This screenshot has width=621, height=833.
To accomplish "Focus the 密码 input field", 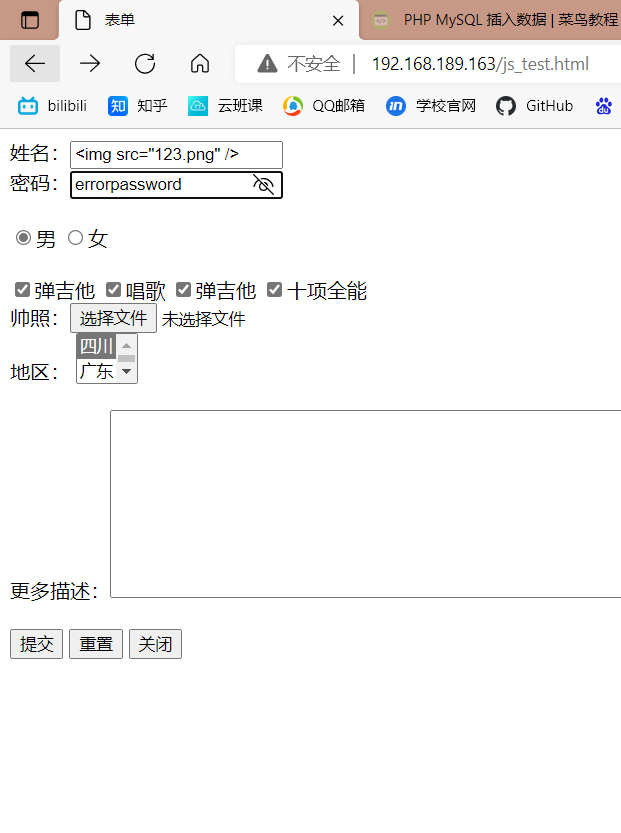I will 176,185.
